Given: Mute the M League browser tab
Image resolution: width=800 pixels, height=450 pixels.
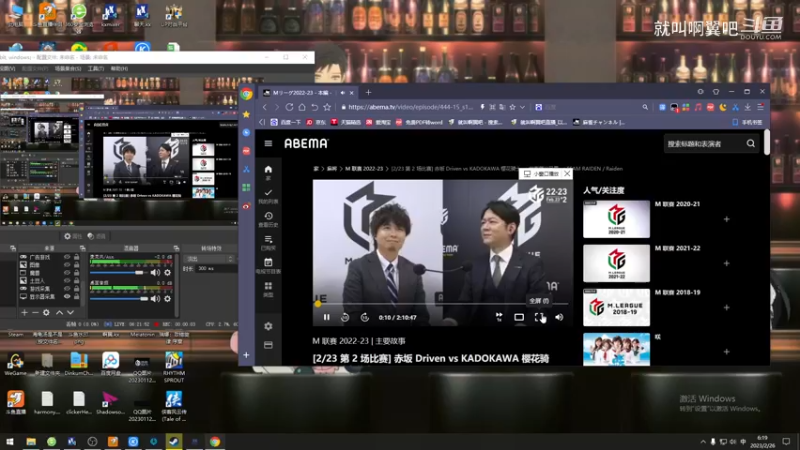Looking at the screenshot, I should (x=342, y=93).
